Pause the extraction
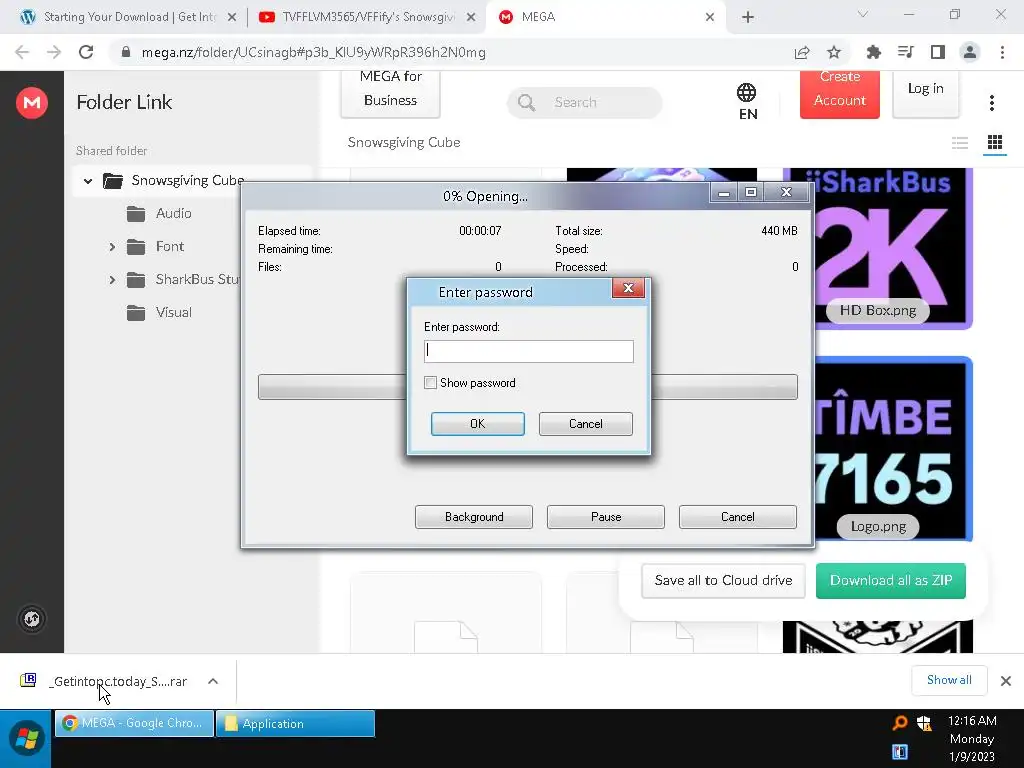This screenshot has width=1024, height=768. (x=606, y=517)
